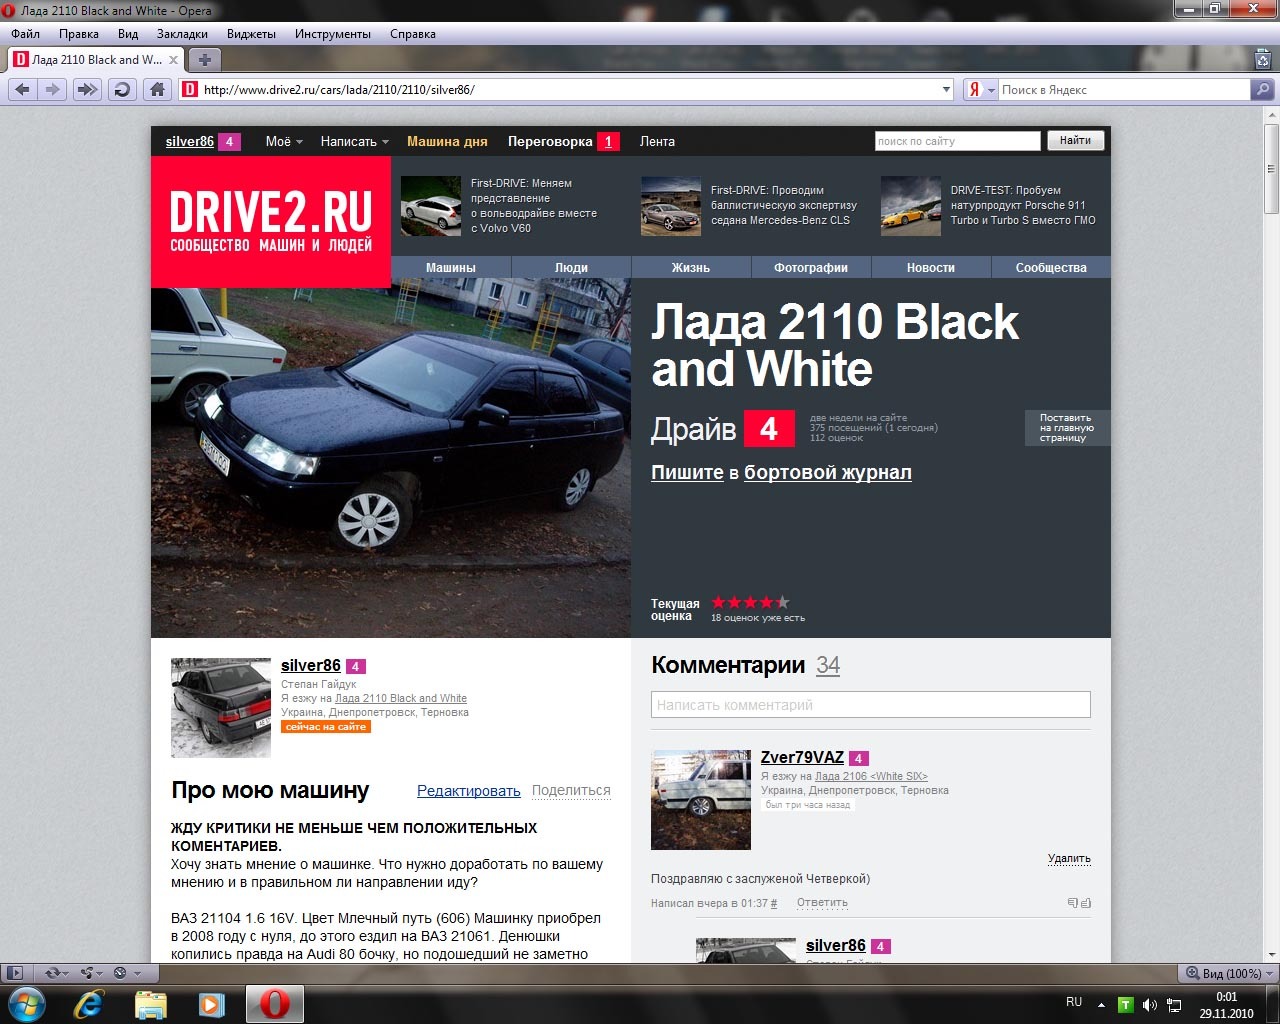Open the Виджеты menu
This screenshot has height=1024, width=1280.
pos(251,33)
